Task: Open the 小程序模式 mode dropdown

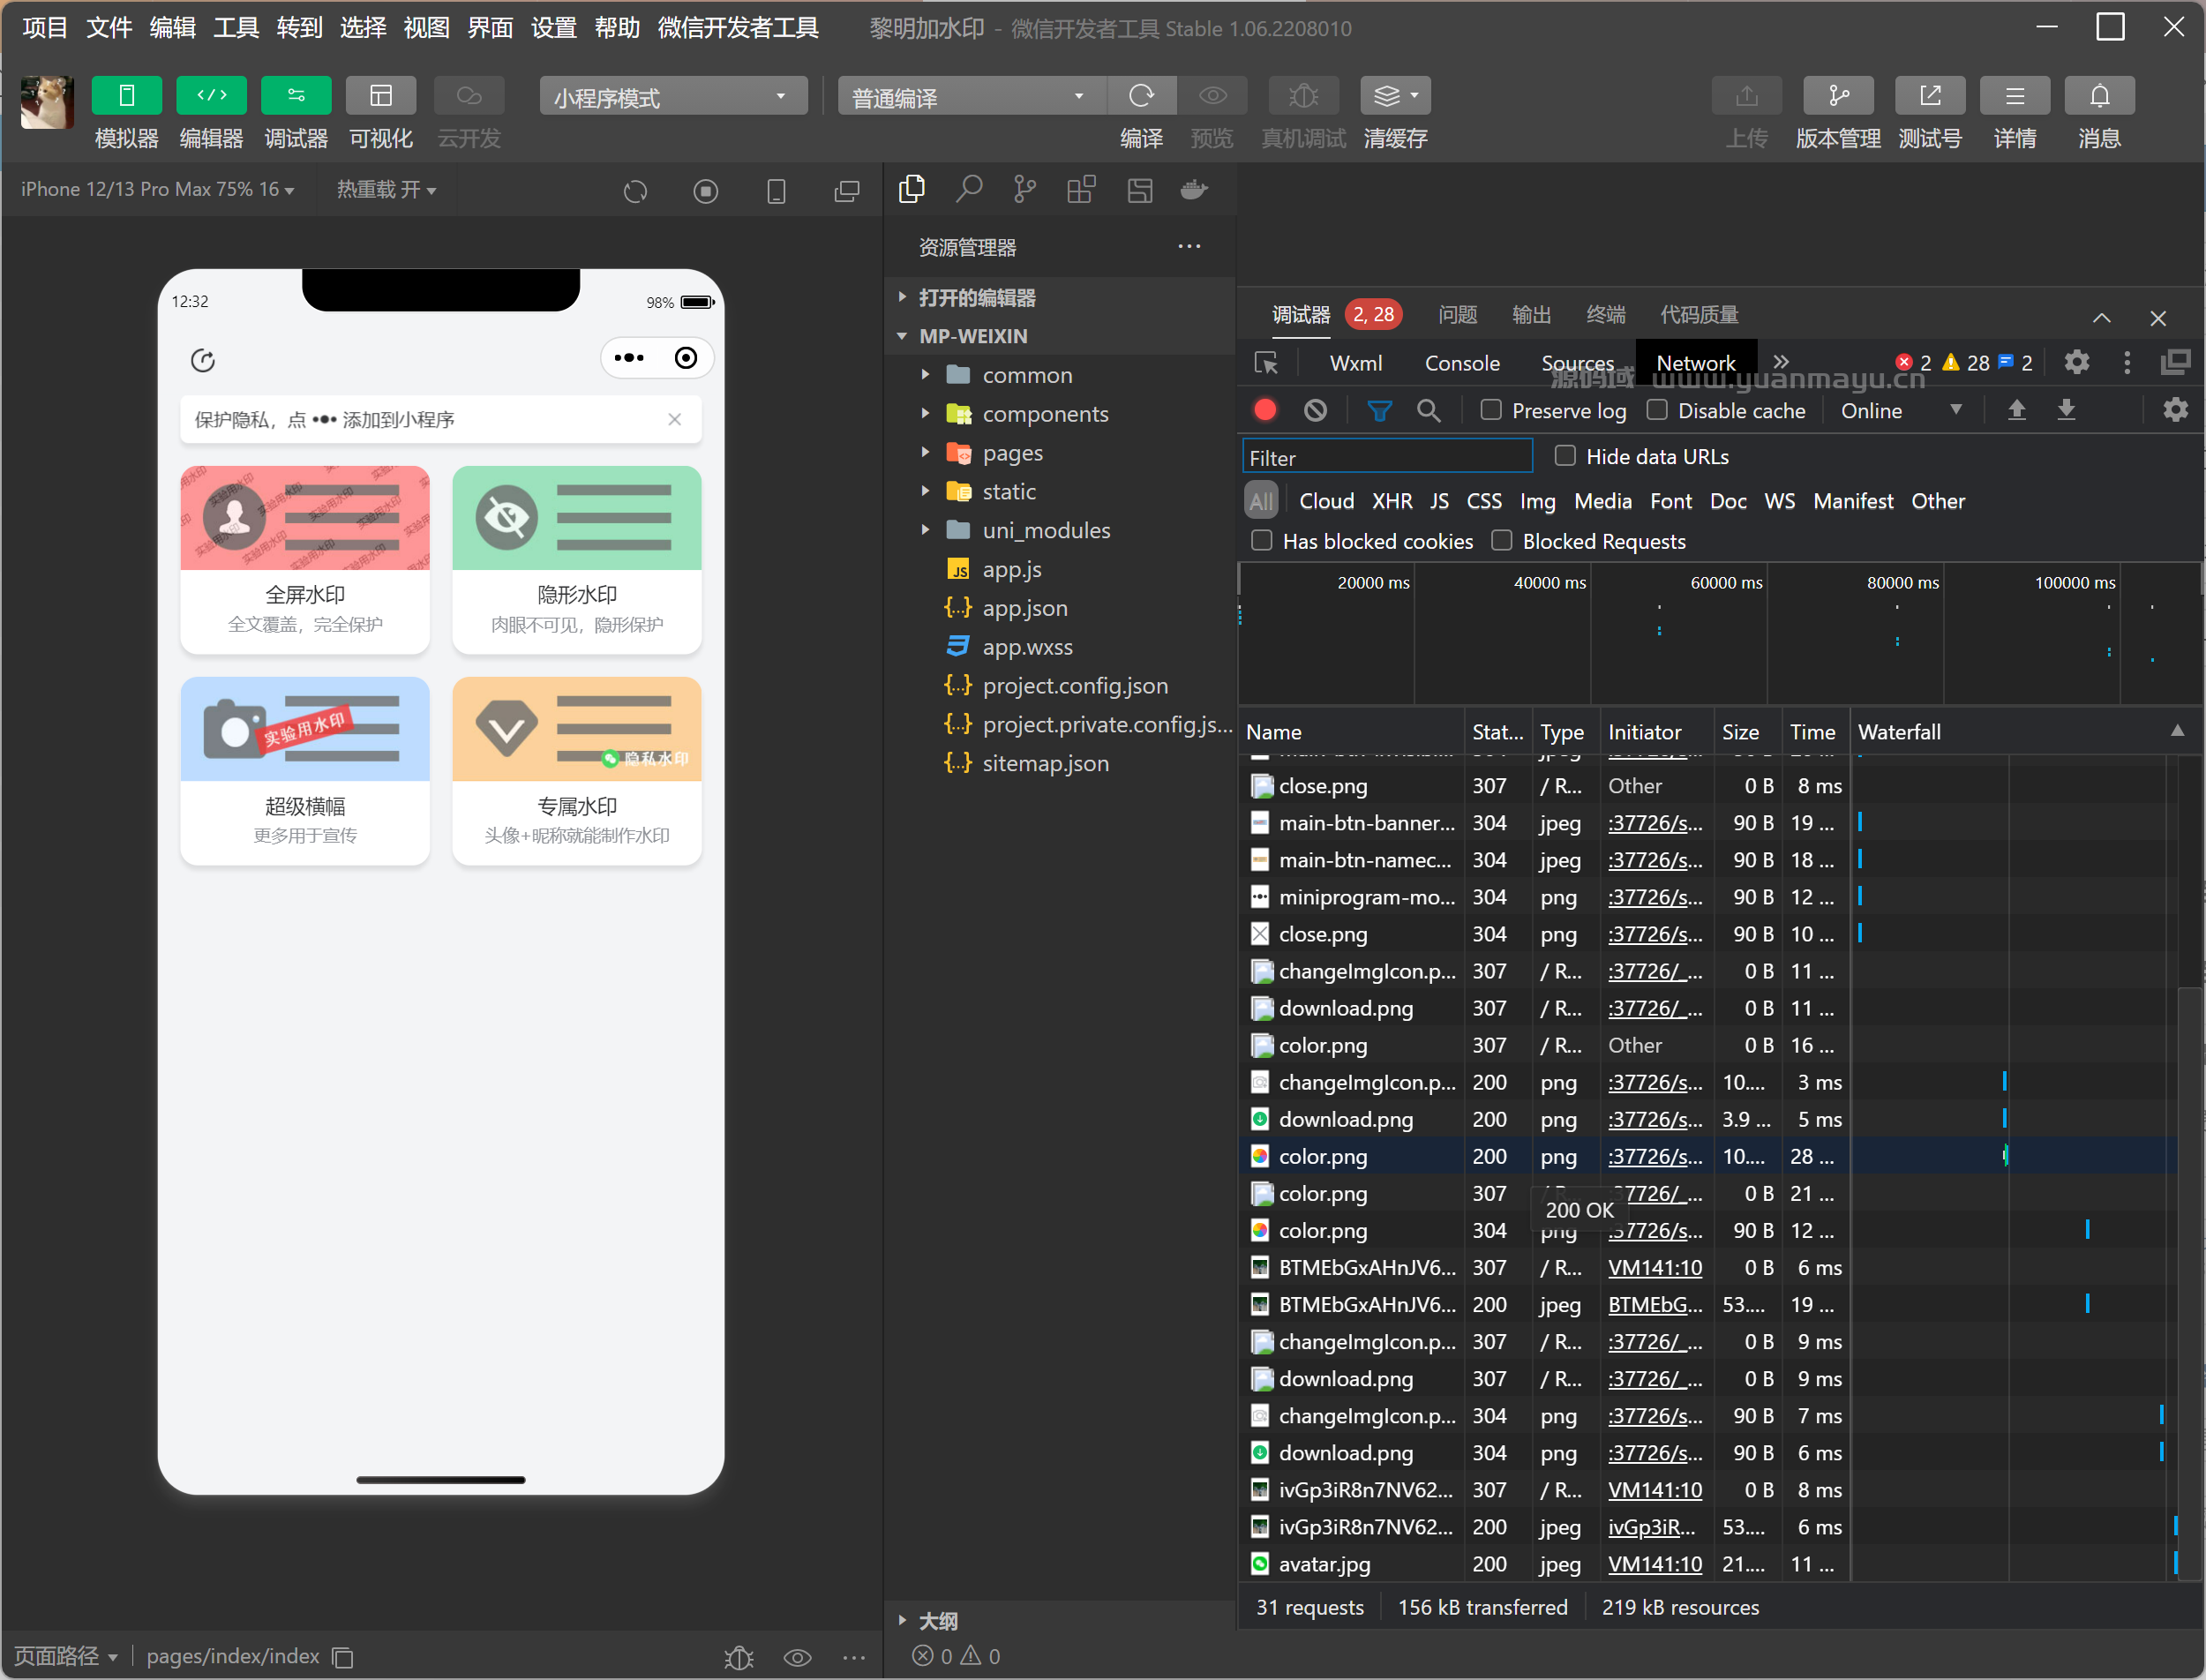Action: tap(672, 97)
